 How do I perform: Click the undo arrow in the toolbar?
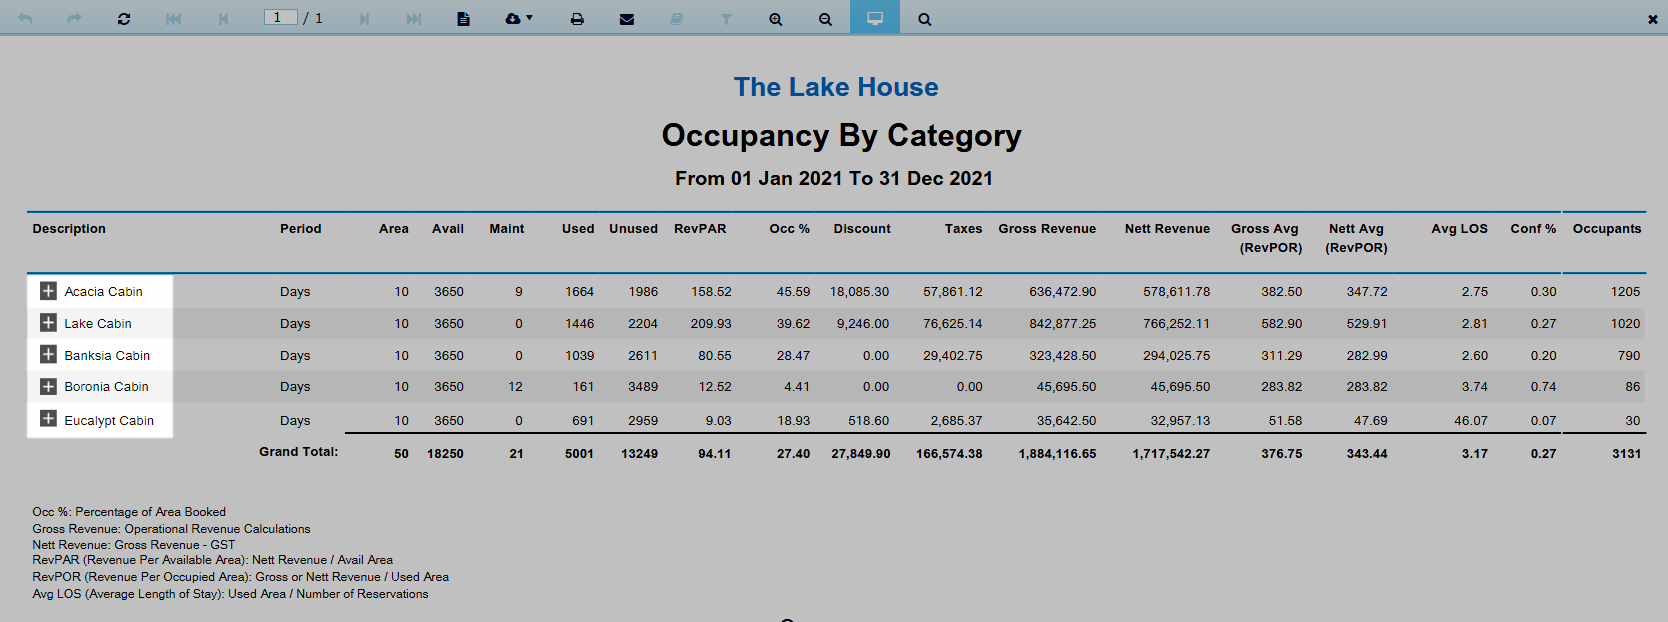click(x=25, y=19)
